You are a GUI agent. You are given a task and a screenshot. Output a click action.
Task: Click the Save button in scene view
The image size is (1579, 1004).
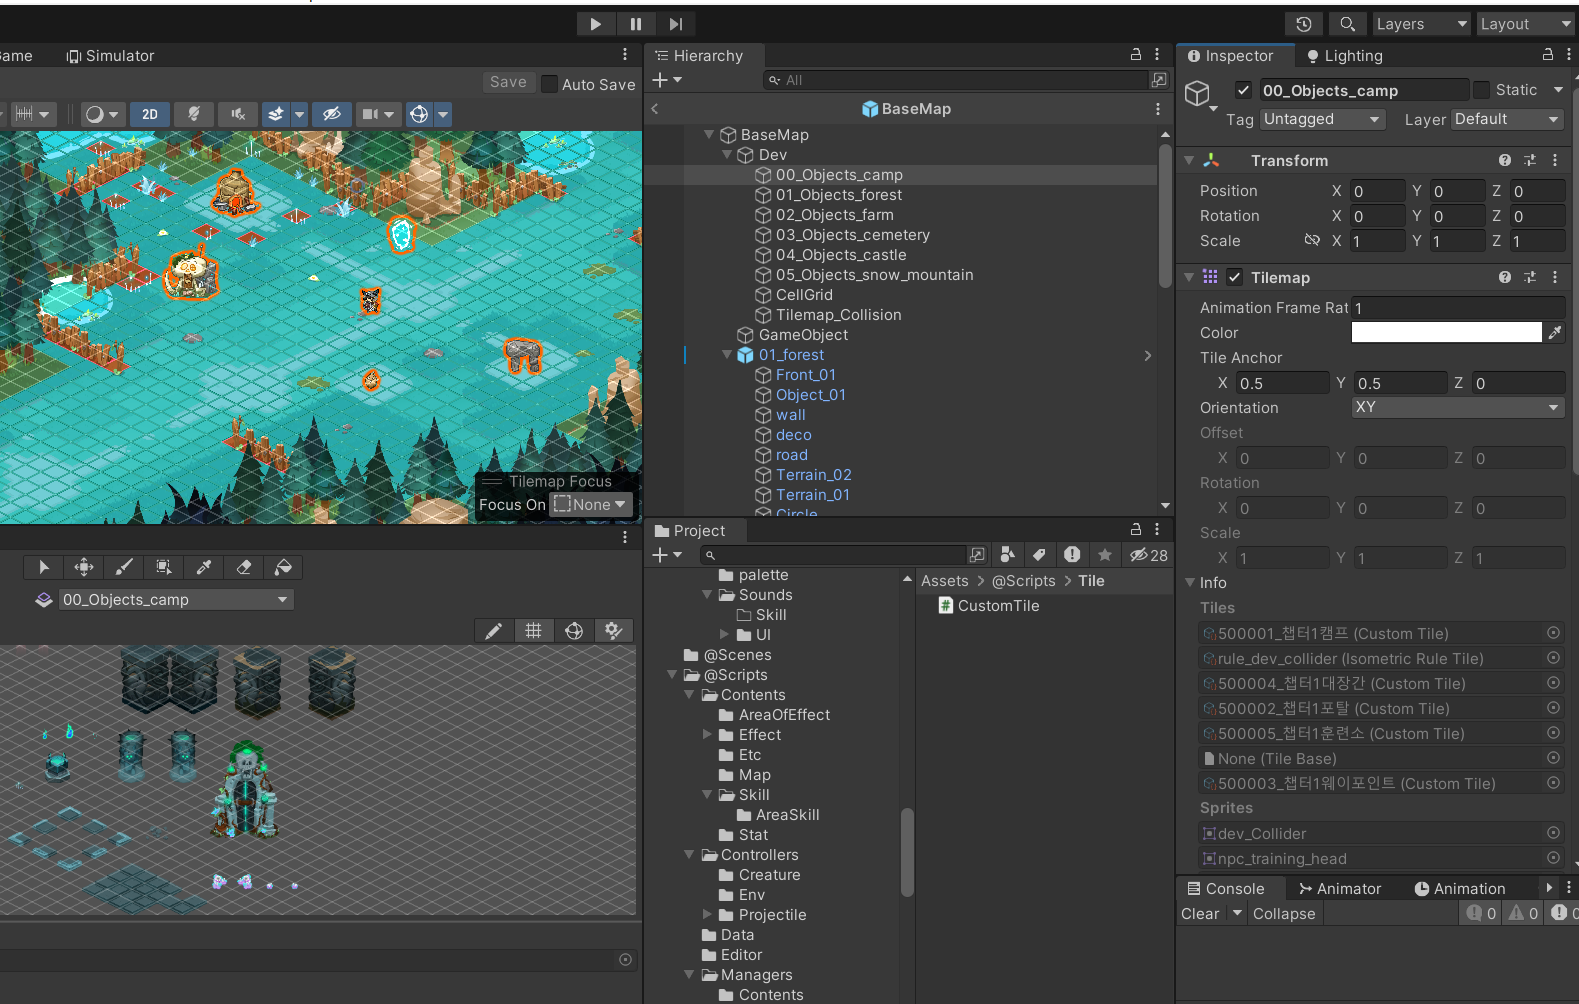coord(508,83)
